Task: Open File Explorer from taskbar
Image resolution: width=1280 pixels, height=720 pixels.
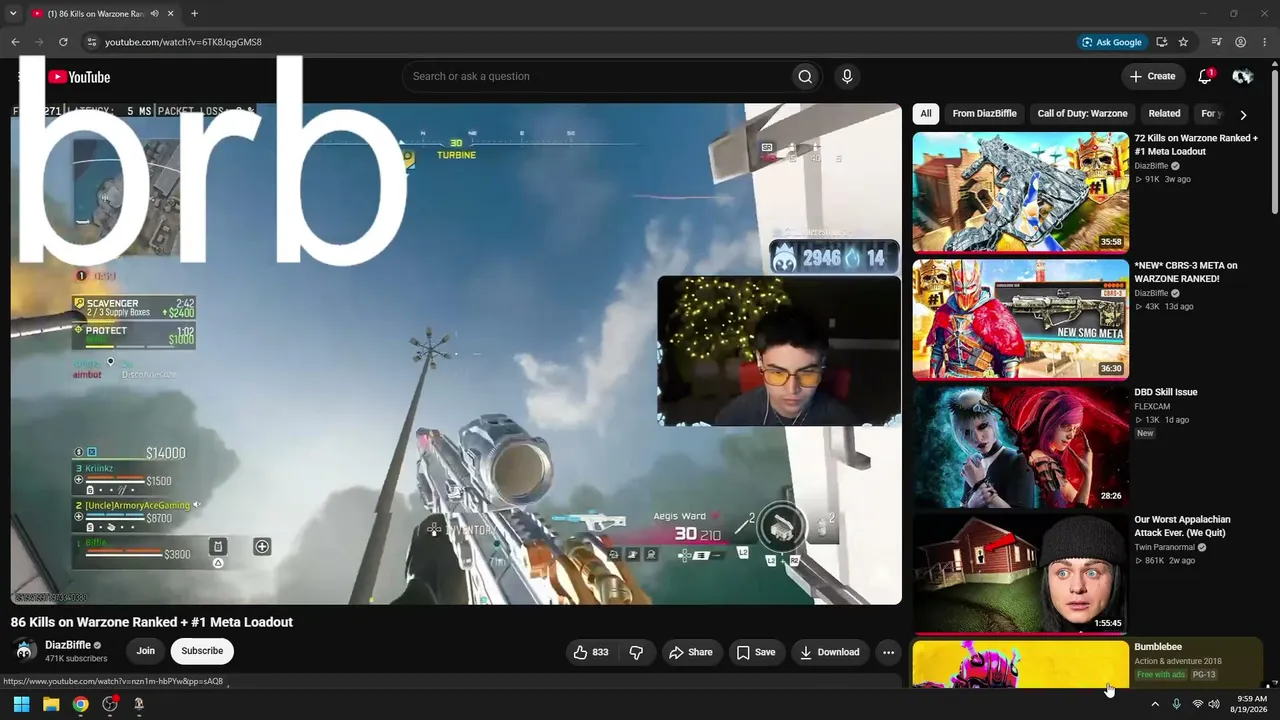Action: tap(51, 704)
